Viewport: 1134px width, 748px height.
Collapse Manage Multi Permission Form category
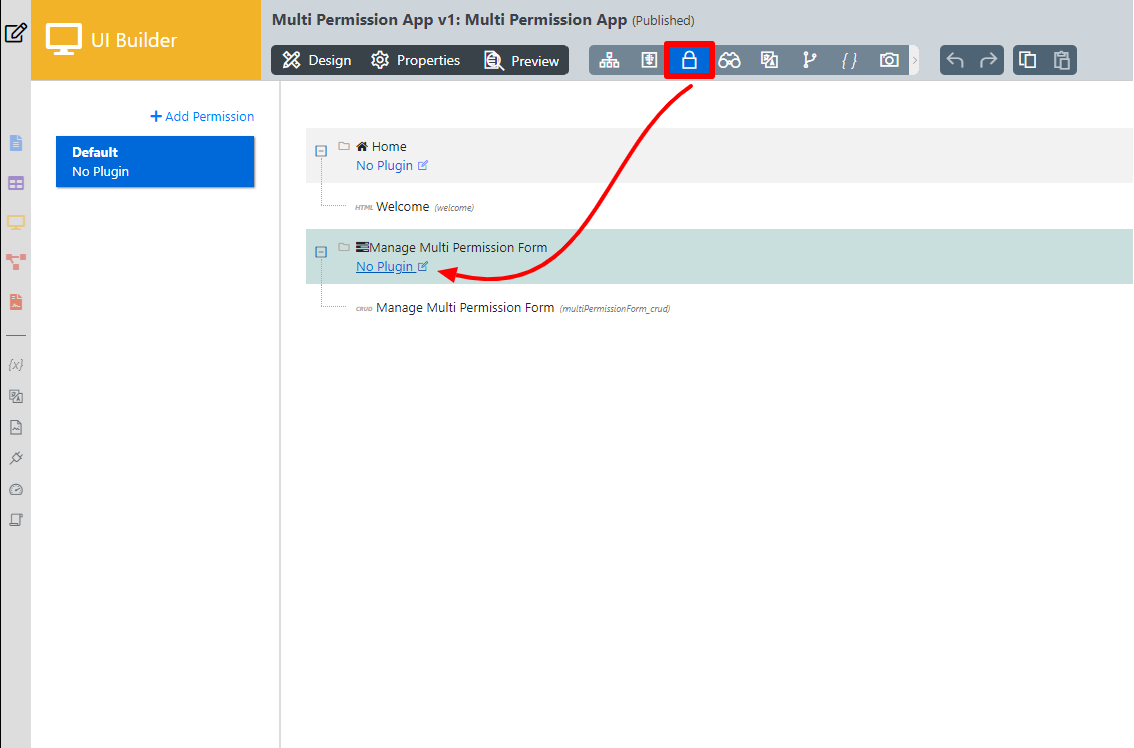(321, 252)
